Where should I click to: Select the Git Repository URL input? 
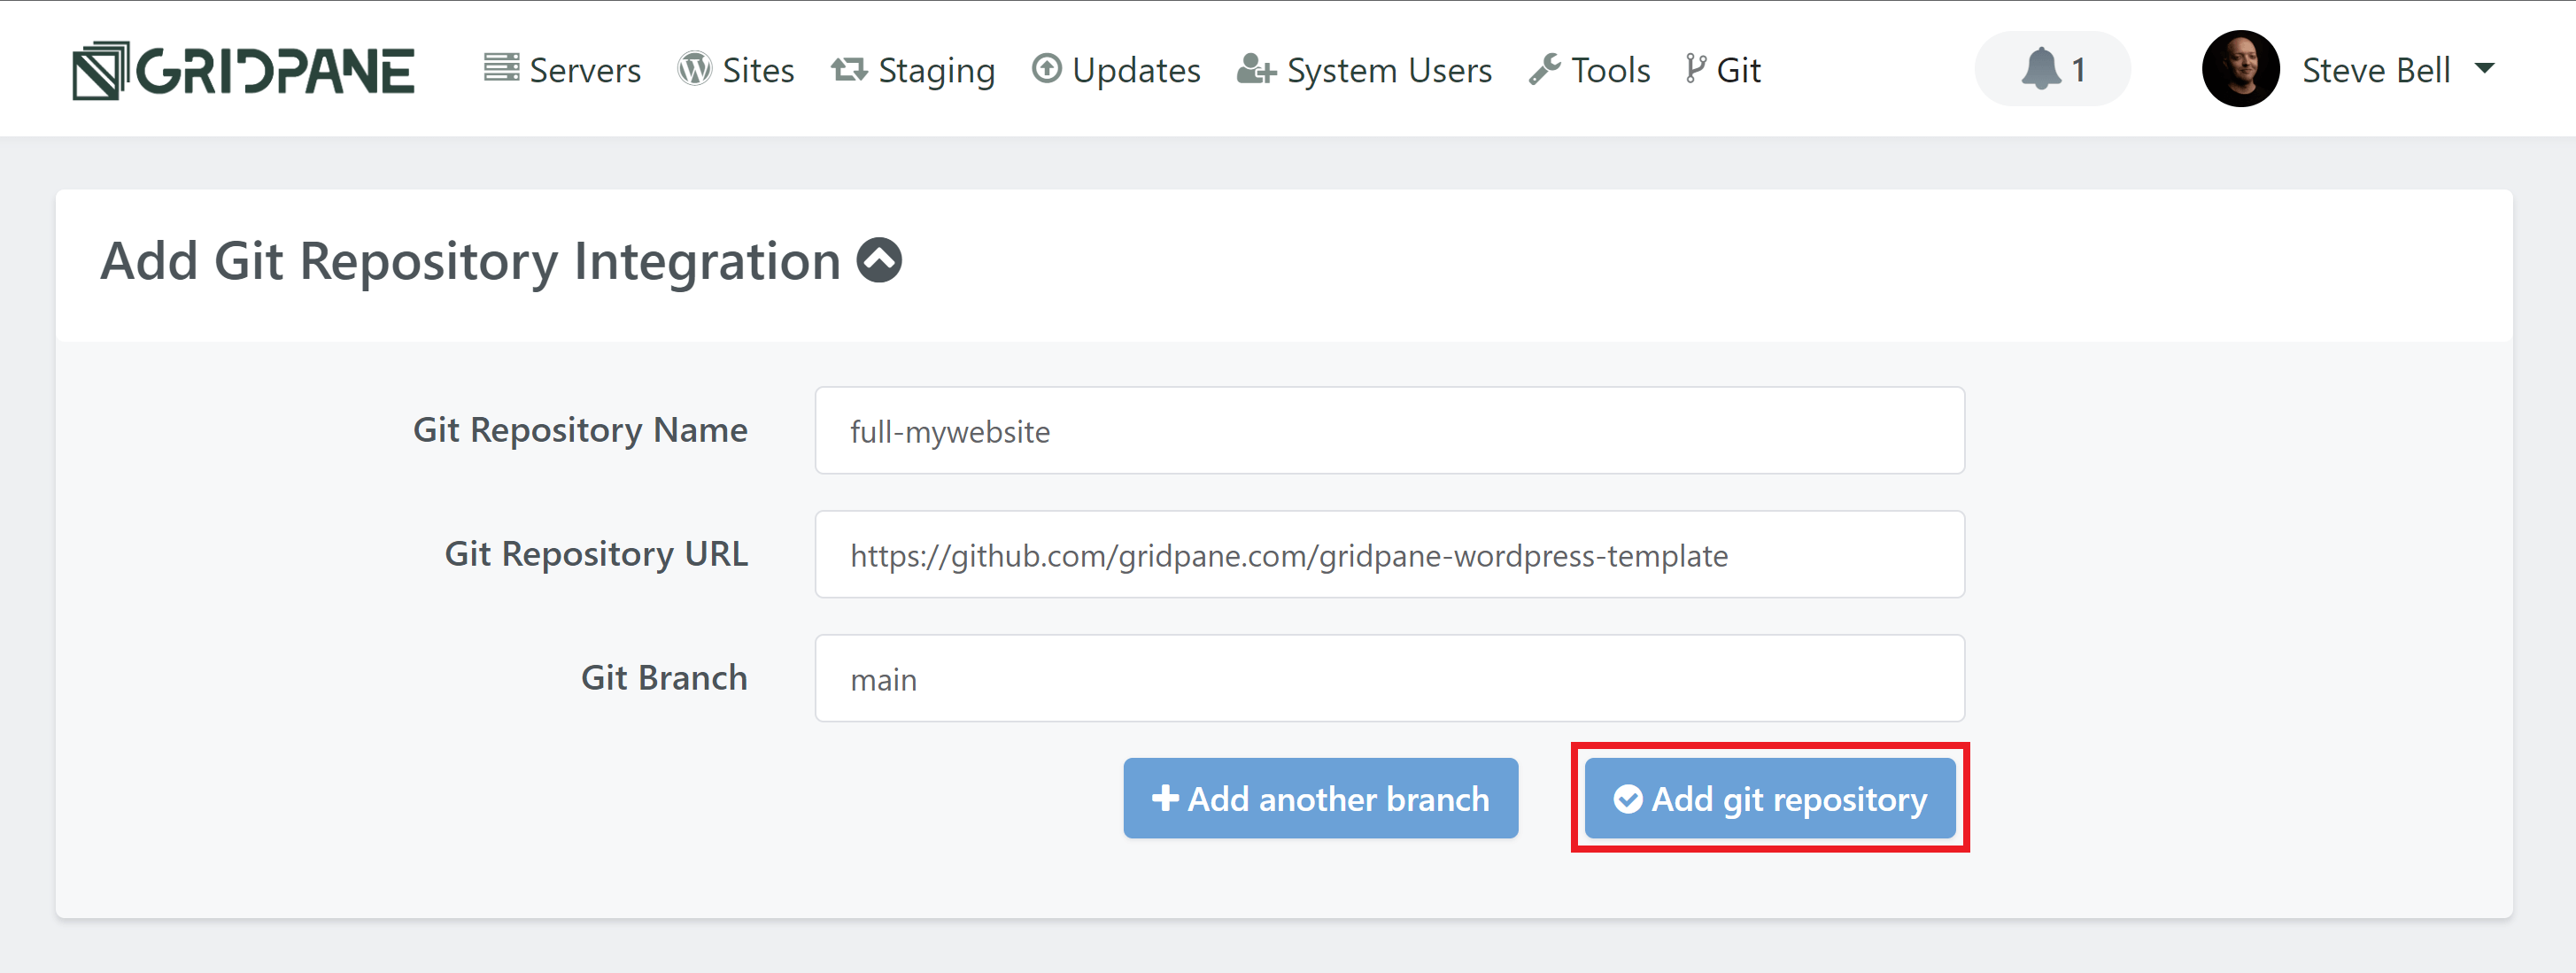[x=1389, y=555]
